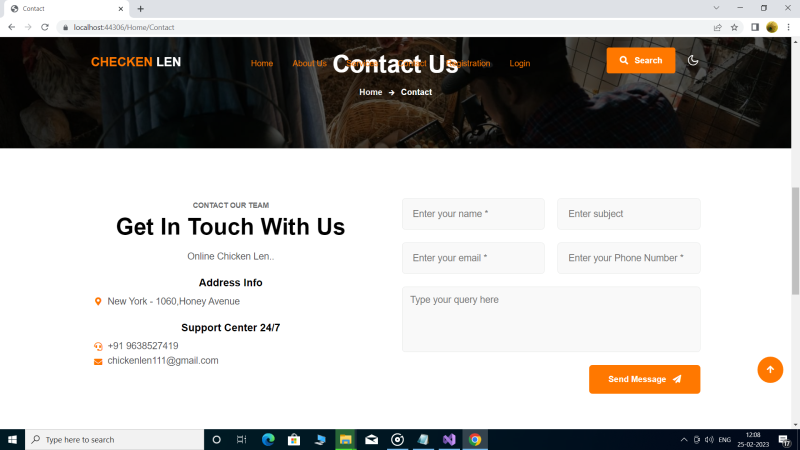
Task: Toggle dark mode moon icon
Action: point(692,60)
